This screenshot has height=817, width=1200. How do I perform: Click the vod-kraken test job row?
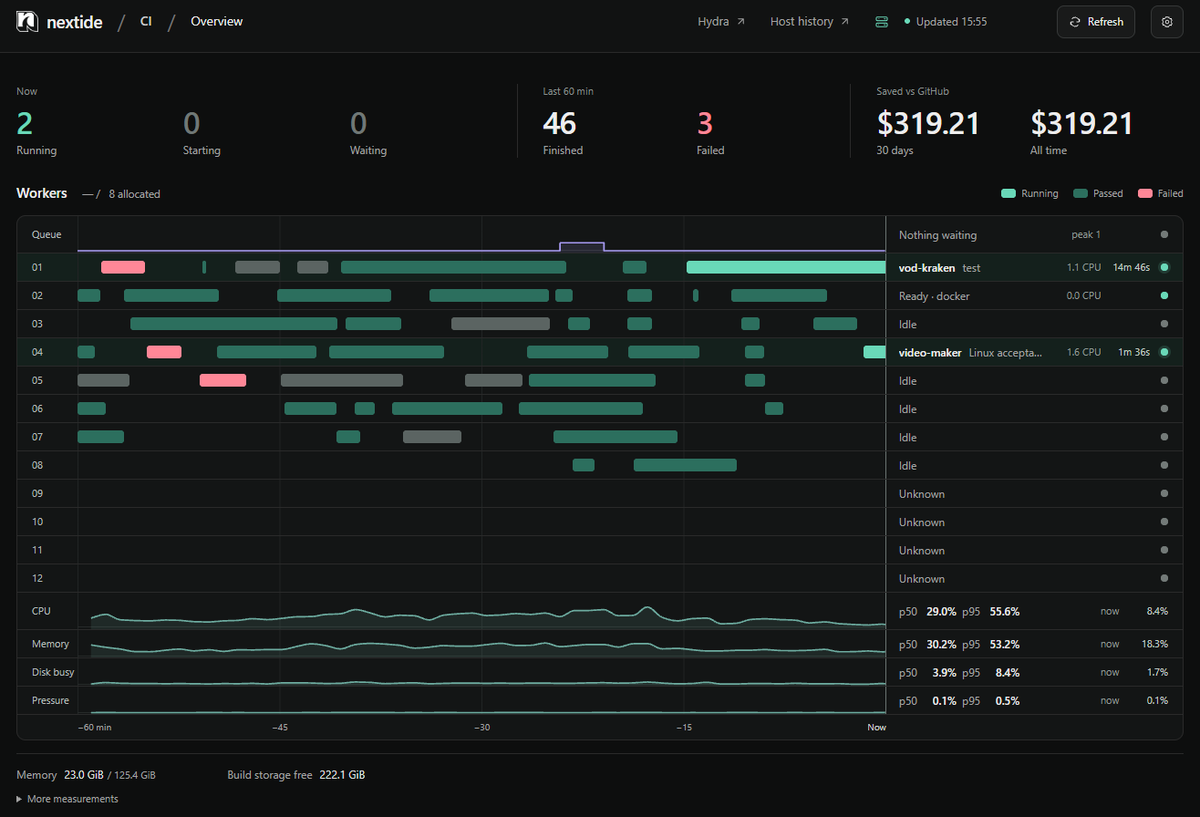tap(1034, 267)
